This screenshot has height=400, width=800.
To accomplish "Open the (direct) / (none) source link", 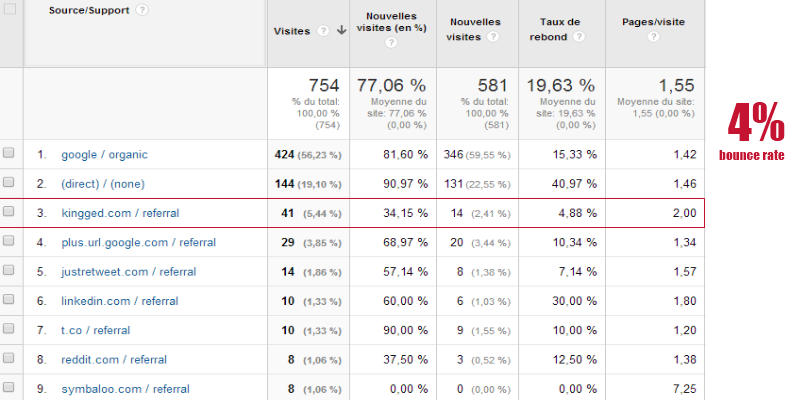I will point(103,184).
